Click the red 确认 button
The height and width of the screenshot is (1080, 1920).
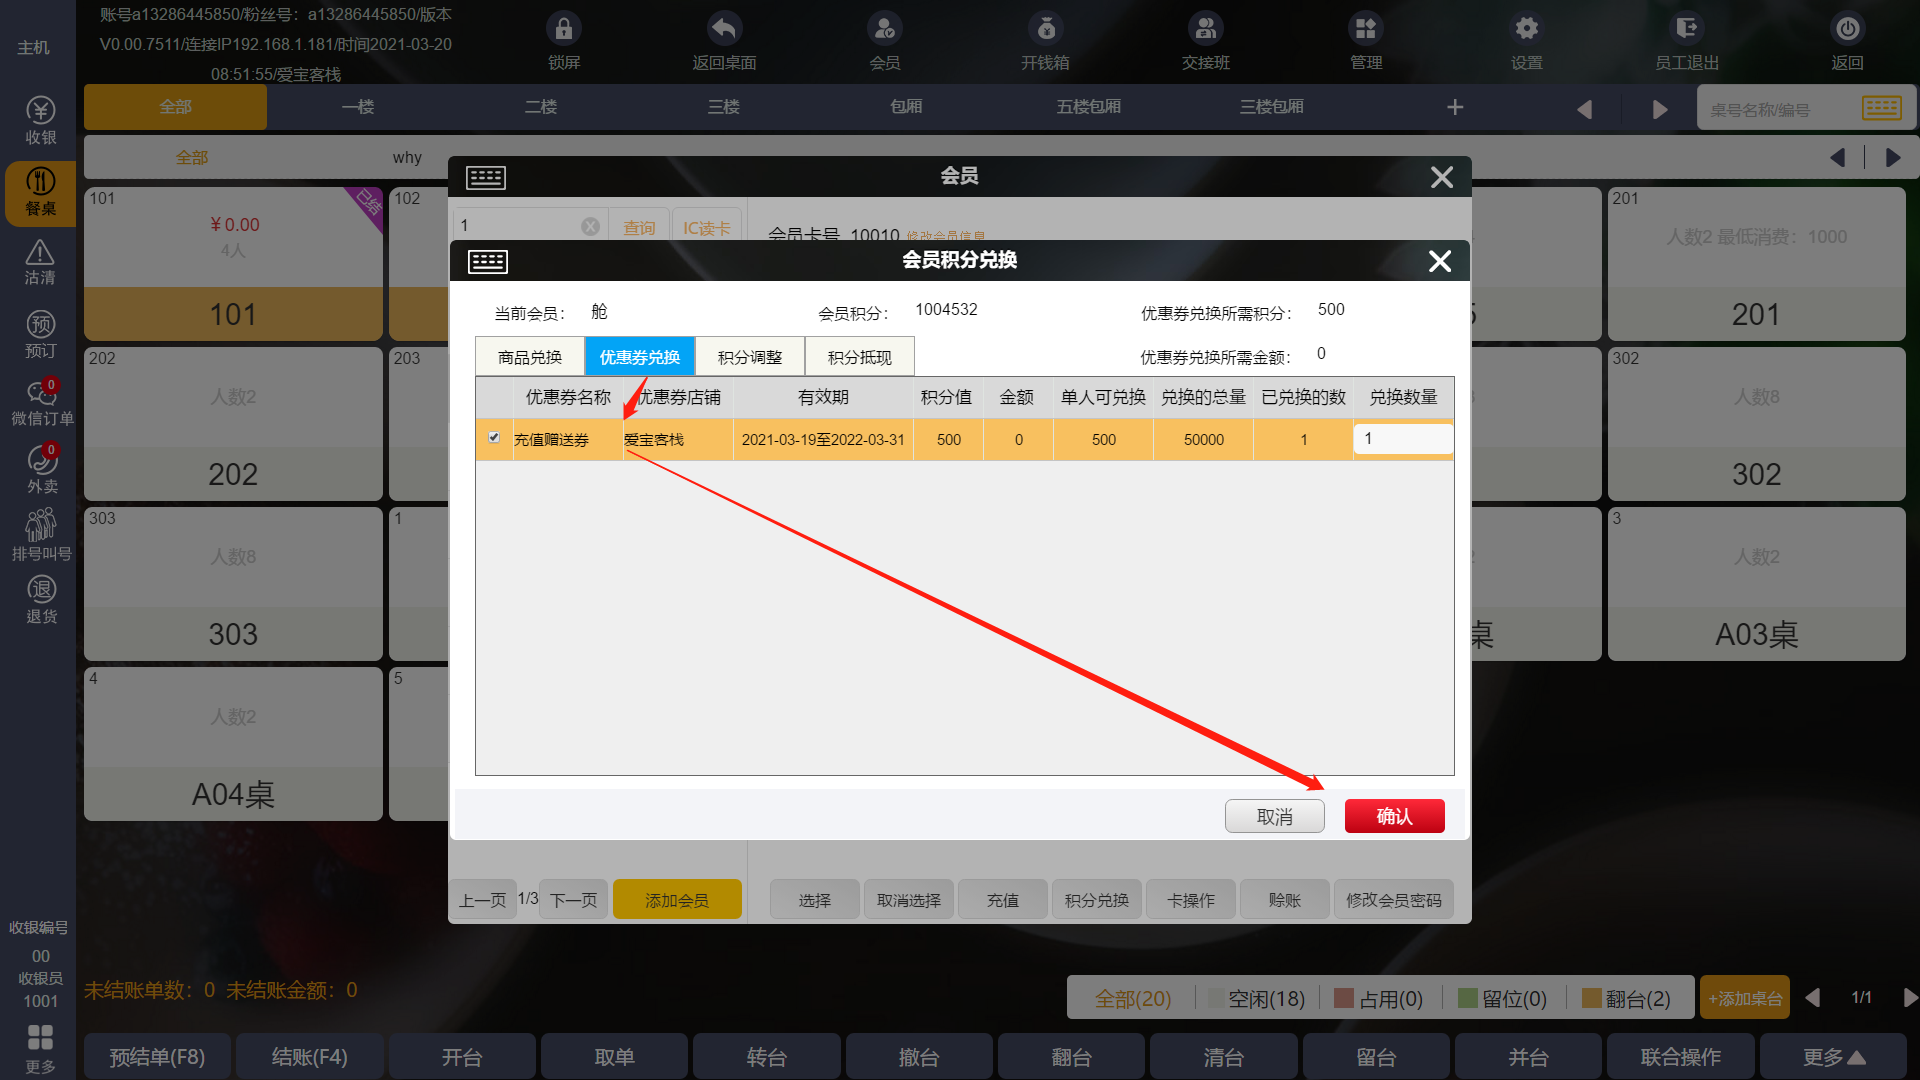click(1394, 816)
